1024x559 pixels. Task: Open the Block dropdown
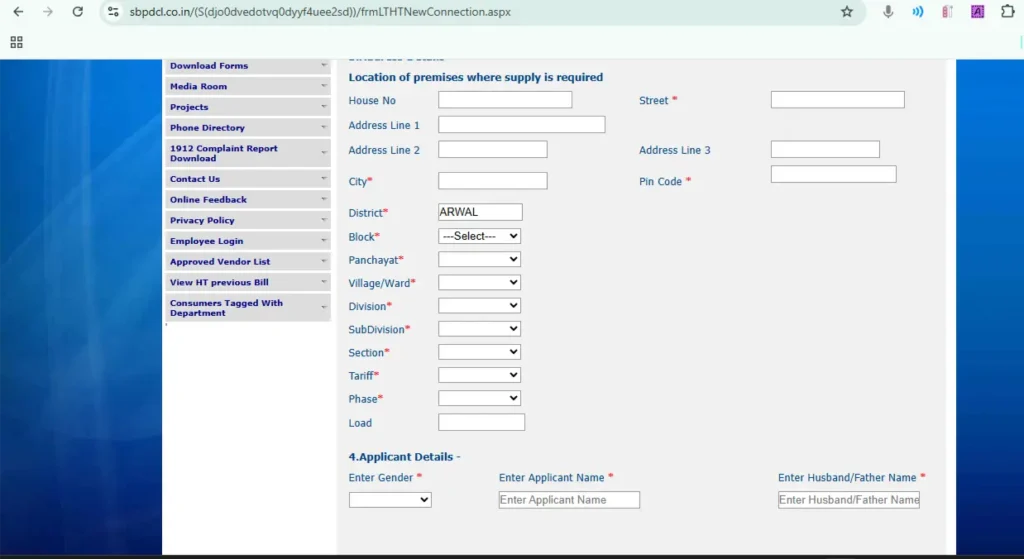coord(480,236)
